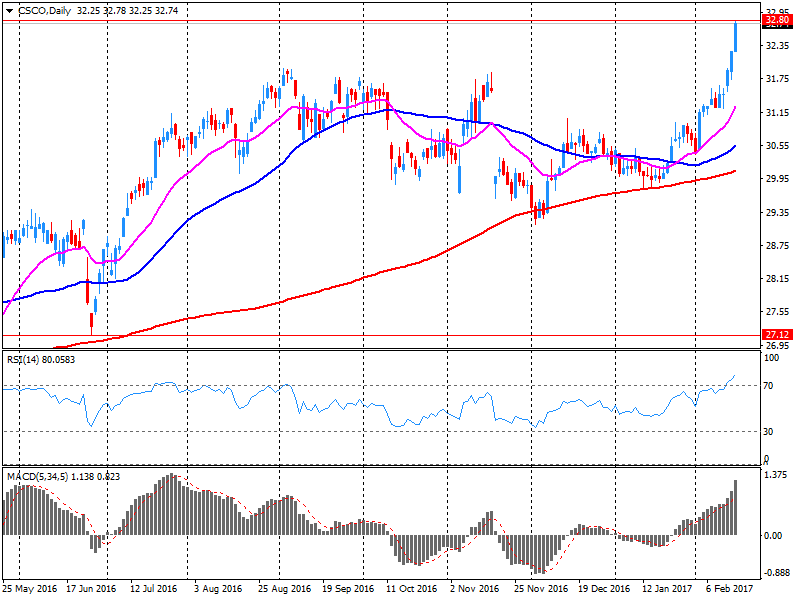Click the 29.95 price scale value
The height and width of the screenshot is (600, 800).
pos(778,179)
